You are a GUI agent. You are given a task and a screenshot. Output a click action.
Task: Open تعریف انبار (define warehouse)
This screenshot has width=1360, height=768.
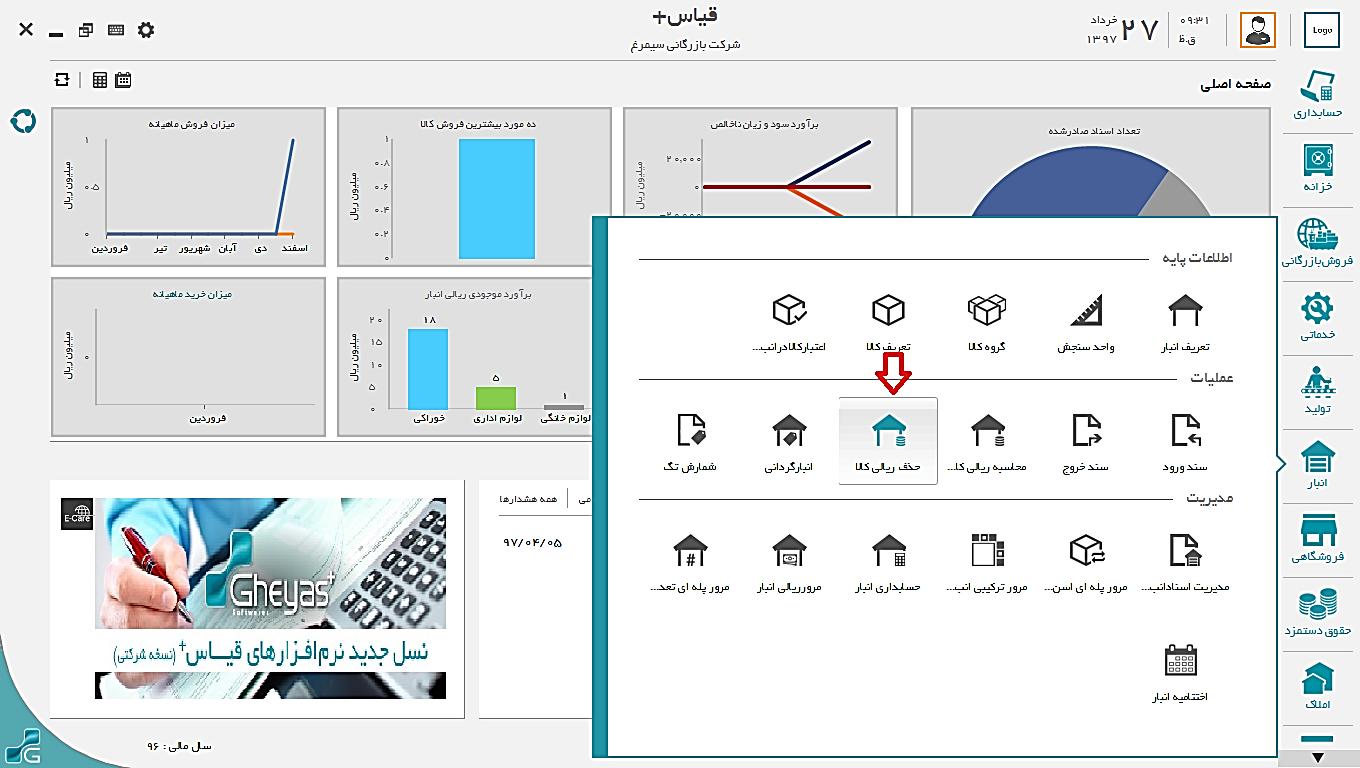click(1185, 324)
